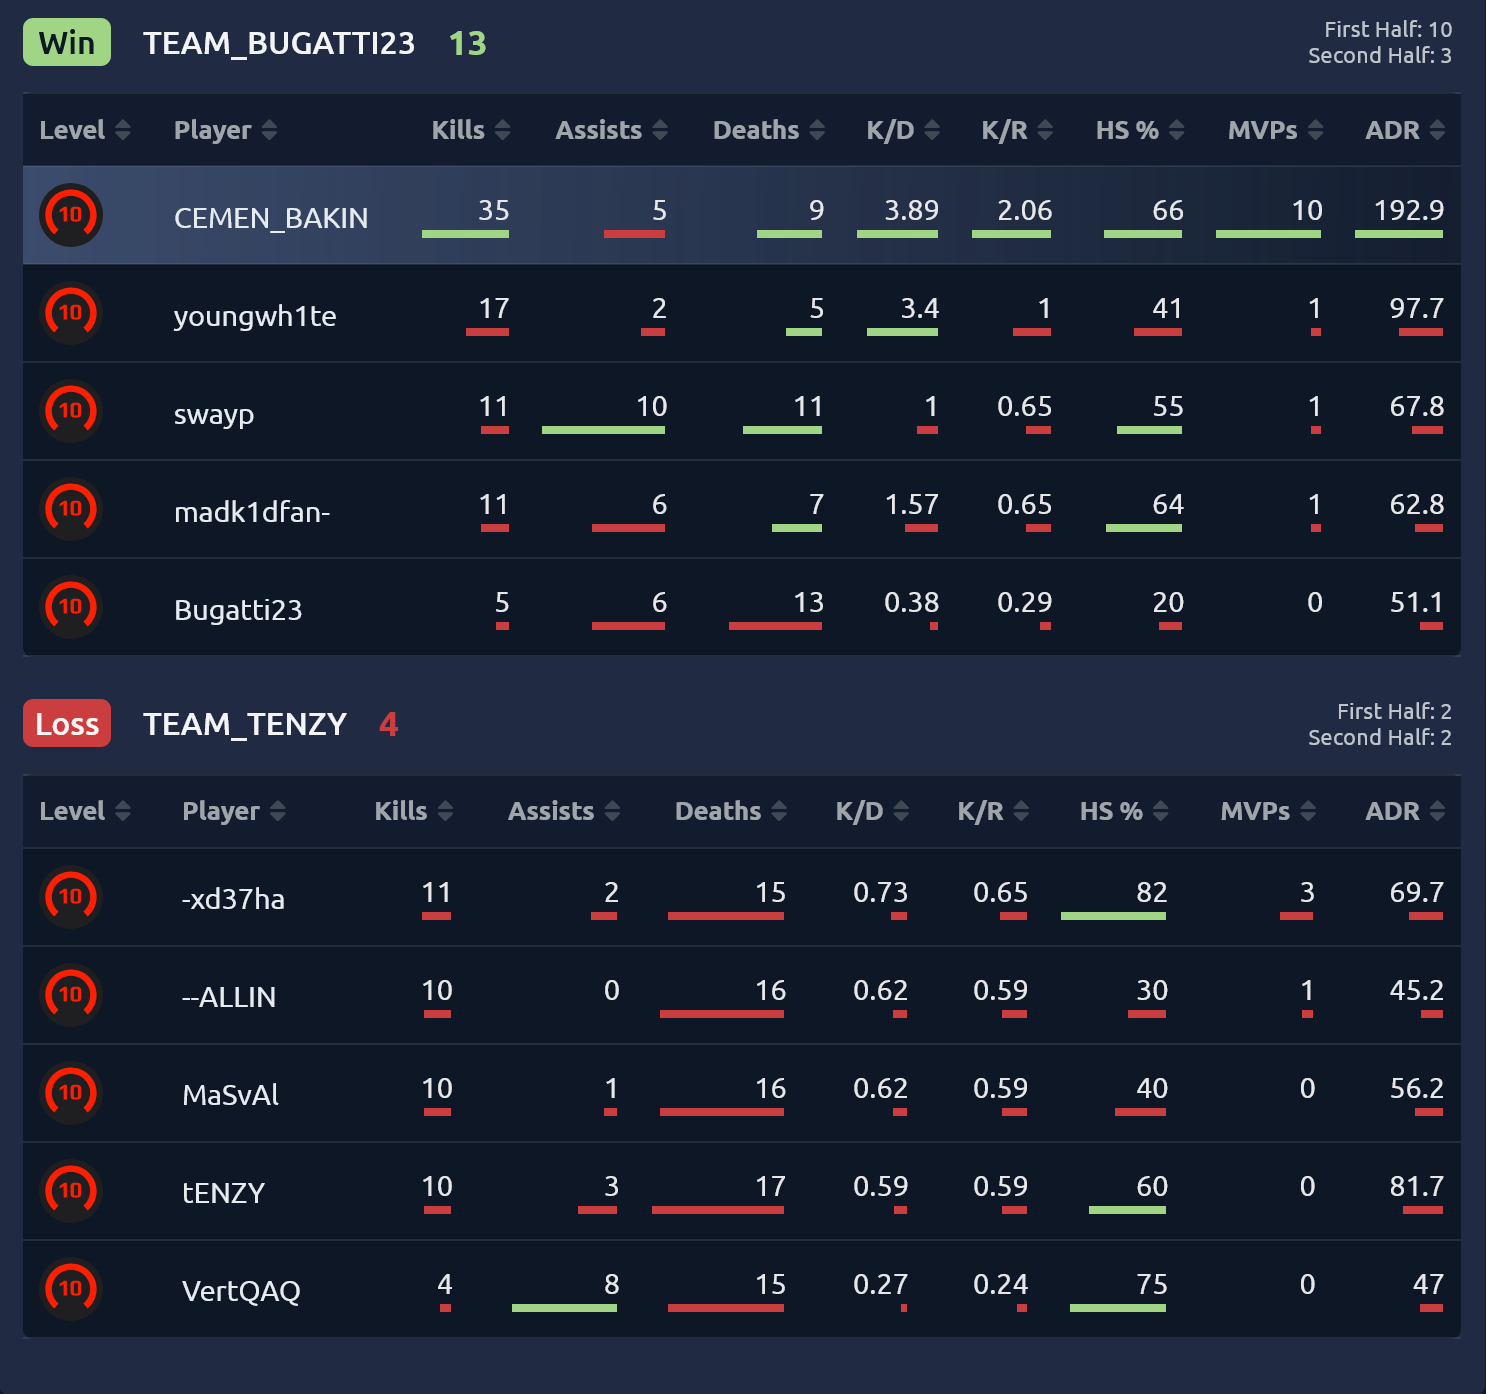Sort TEAM_TENZY table by K/R

pos(993,811)
